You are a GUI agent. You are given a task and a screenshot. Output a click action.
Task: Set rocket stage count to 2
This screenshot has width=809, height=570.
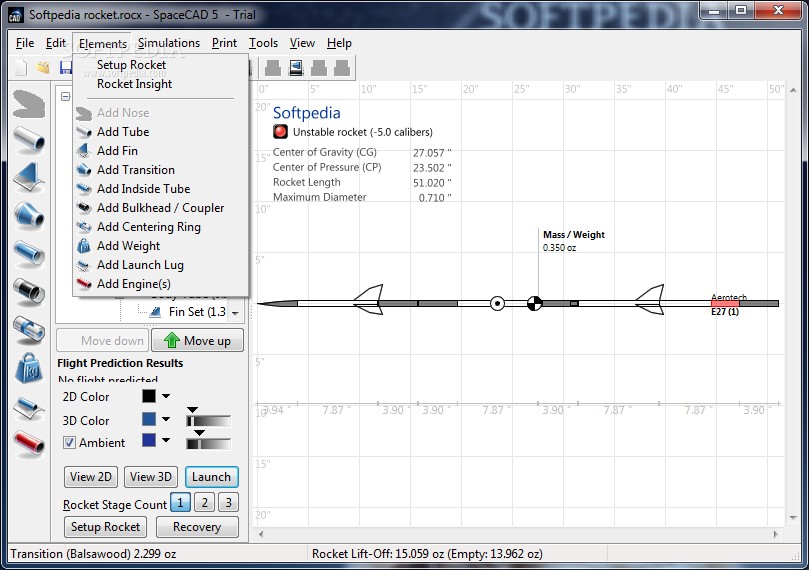(204, 502)
